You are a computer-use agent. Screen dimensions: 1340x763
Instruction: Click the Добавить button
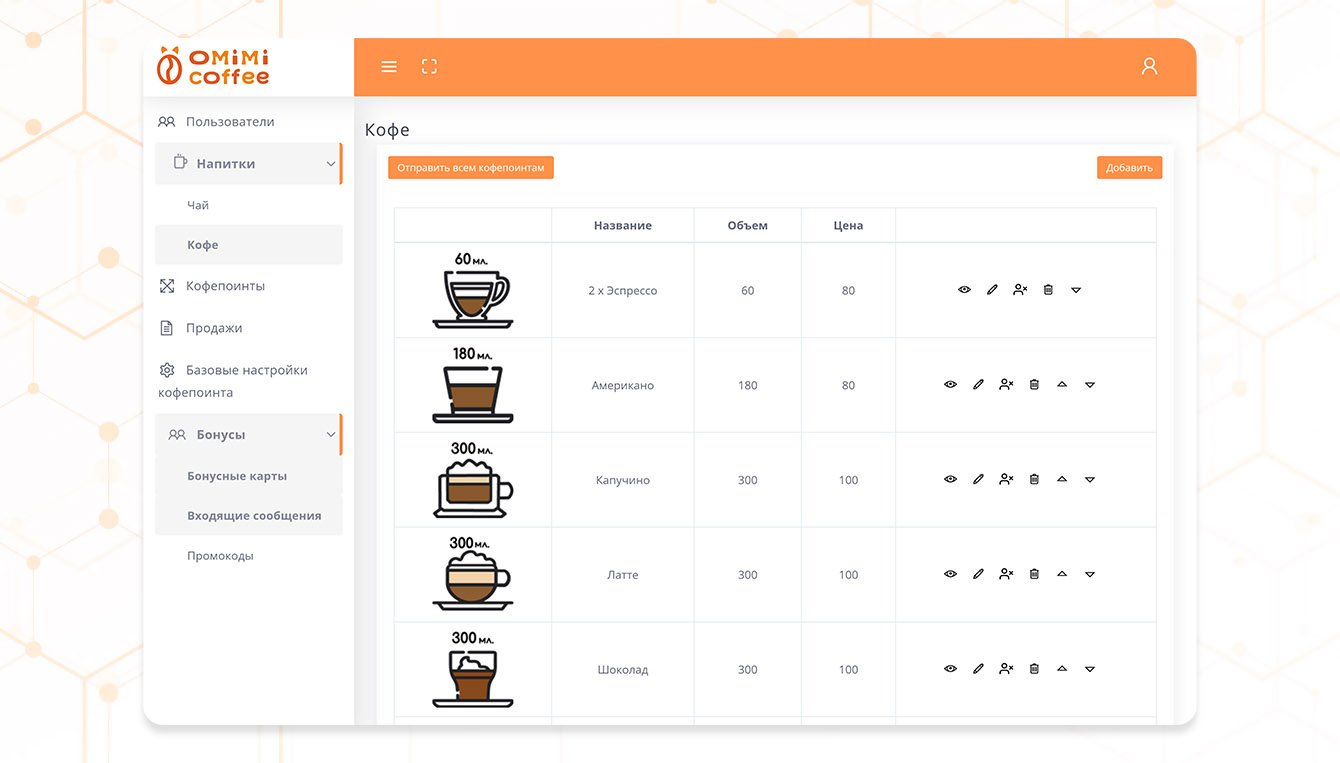(1129, 168)
